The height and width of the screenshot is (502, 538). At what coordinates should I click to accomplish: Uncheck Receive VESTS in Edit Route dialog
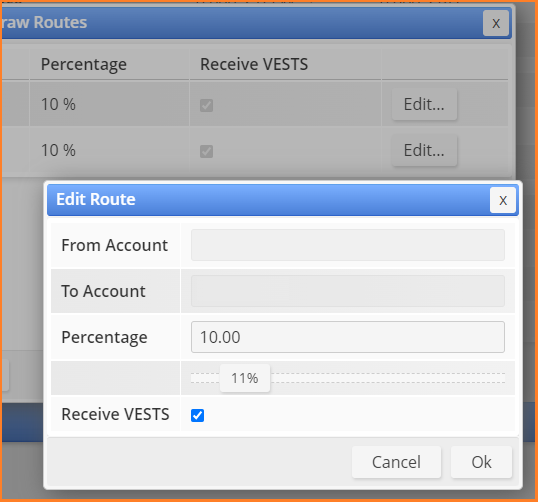pos(197,415)
